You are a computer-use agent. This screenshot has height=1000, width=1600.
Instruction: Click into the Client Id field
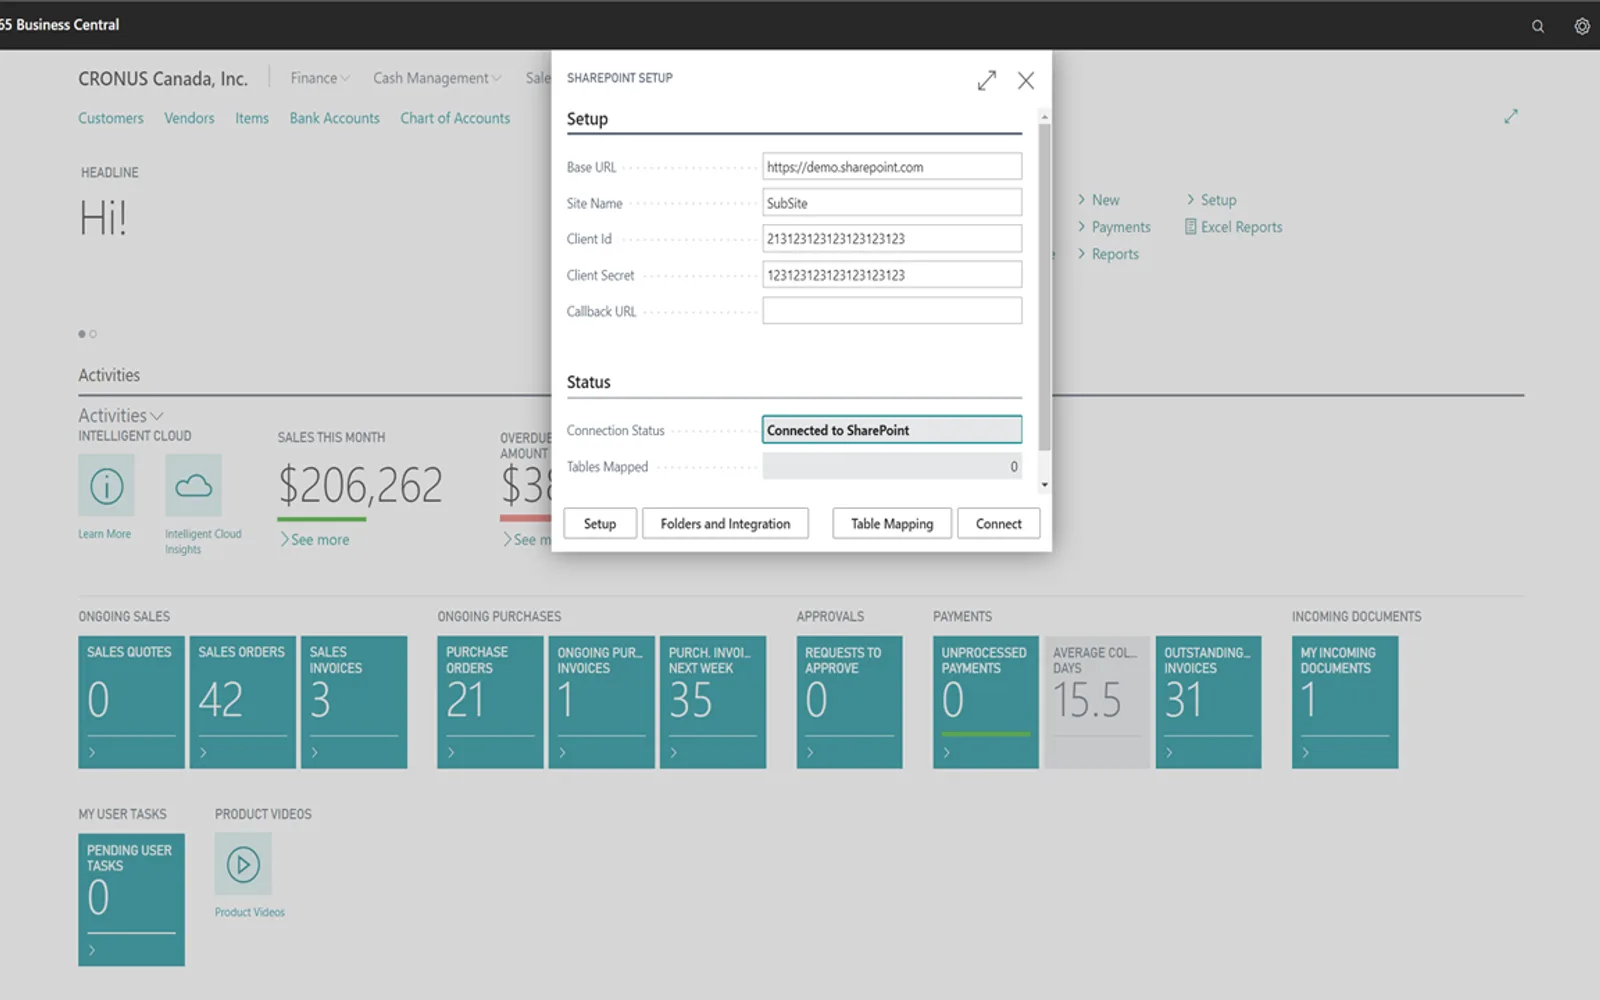(x=892, y=239)
